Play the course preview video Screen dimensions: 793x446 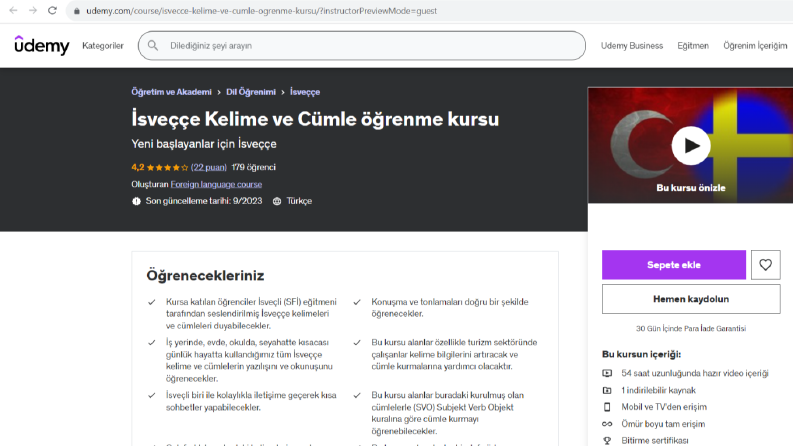coord(691,146)
